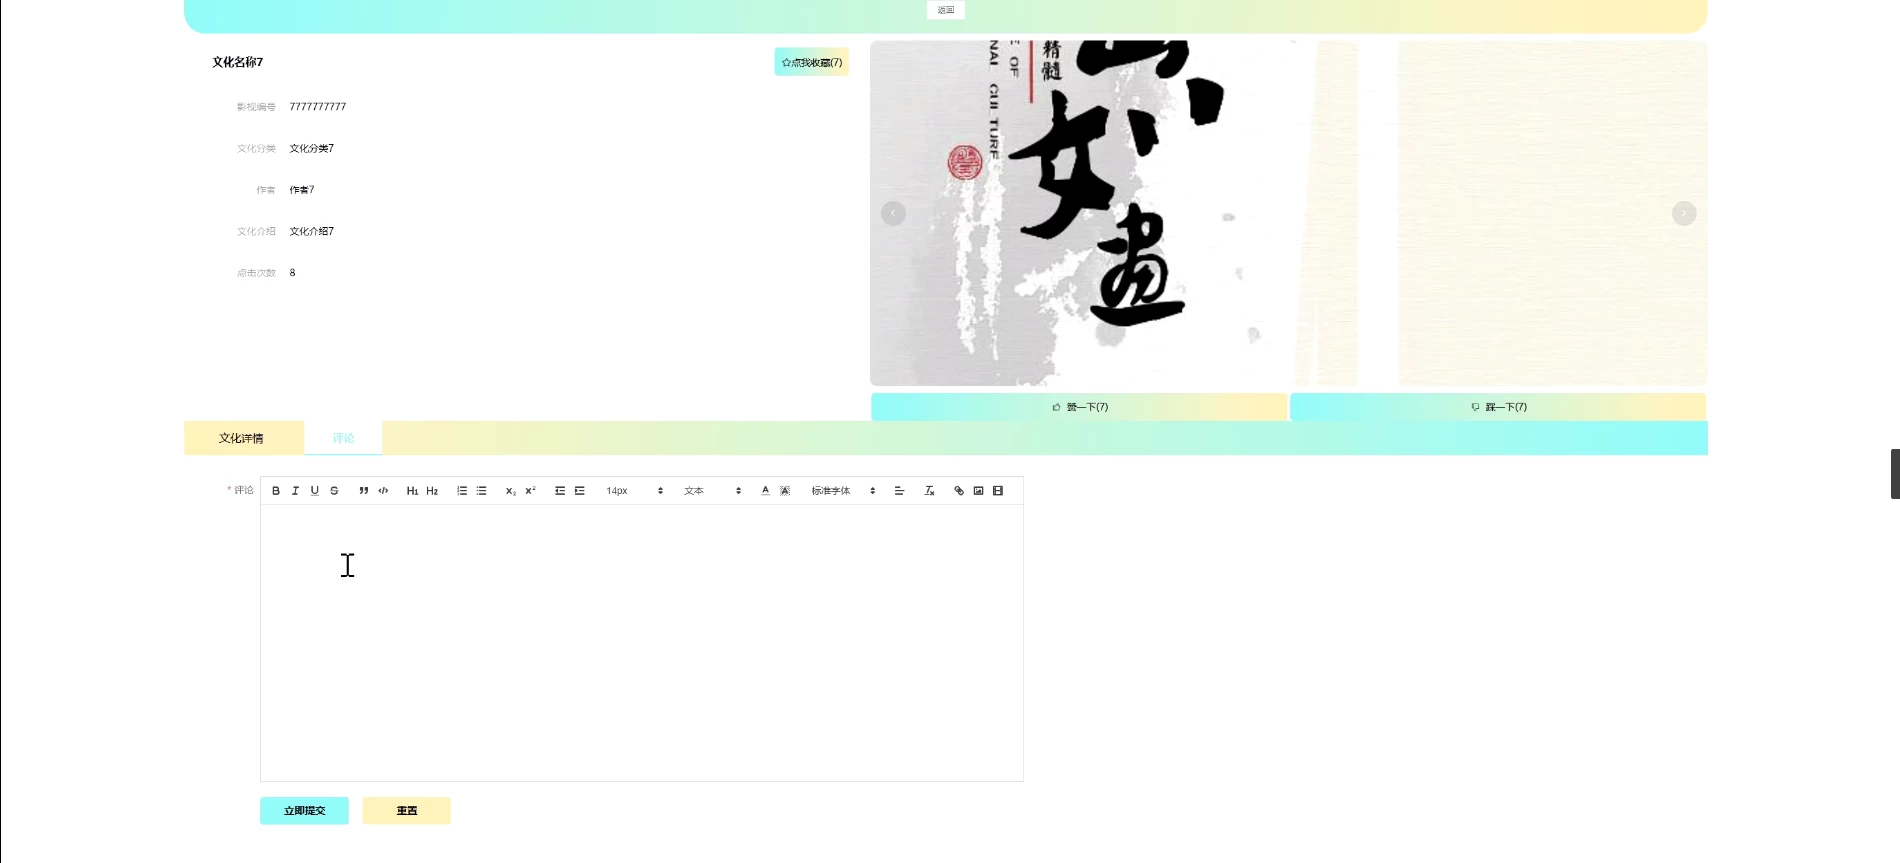Select the number value 7777777777
The width and height of the screenshot is (1900, 863).
point(318,107)
